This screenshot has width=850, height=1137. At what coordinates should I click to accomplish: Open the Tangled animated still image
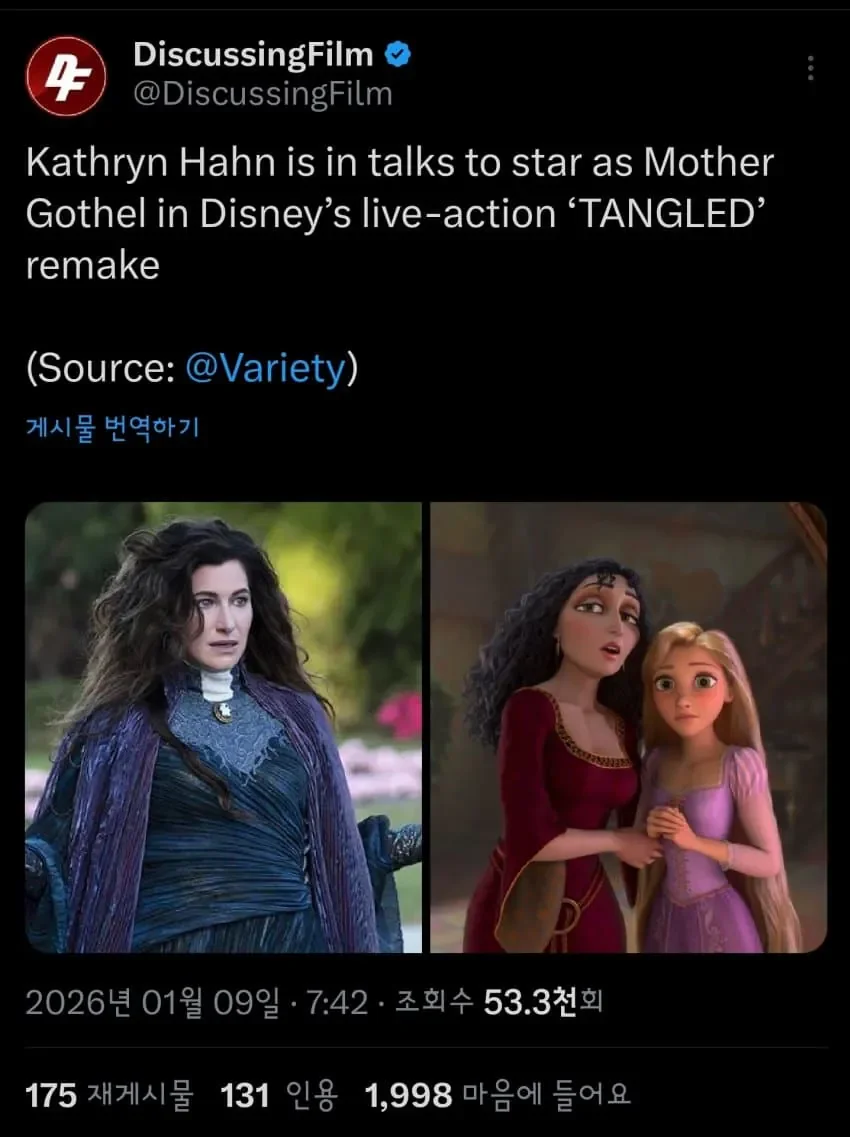click(x=629, y=727)
